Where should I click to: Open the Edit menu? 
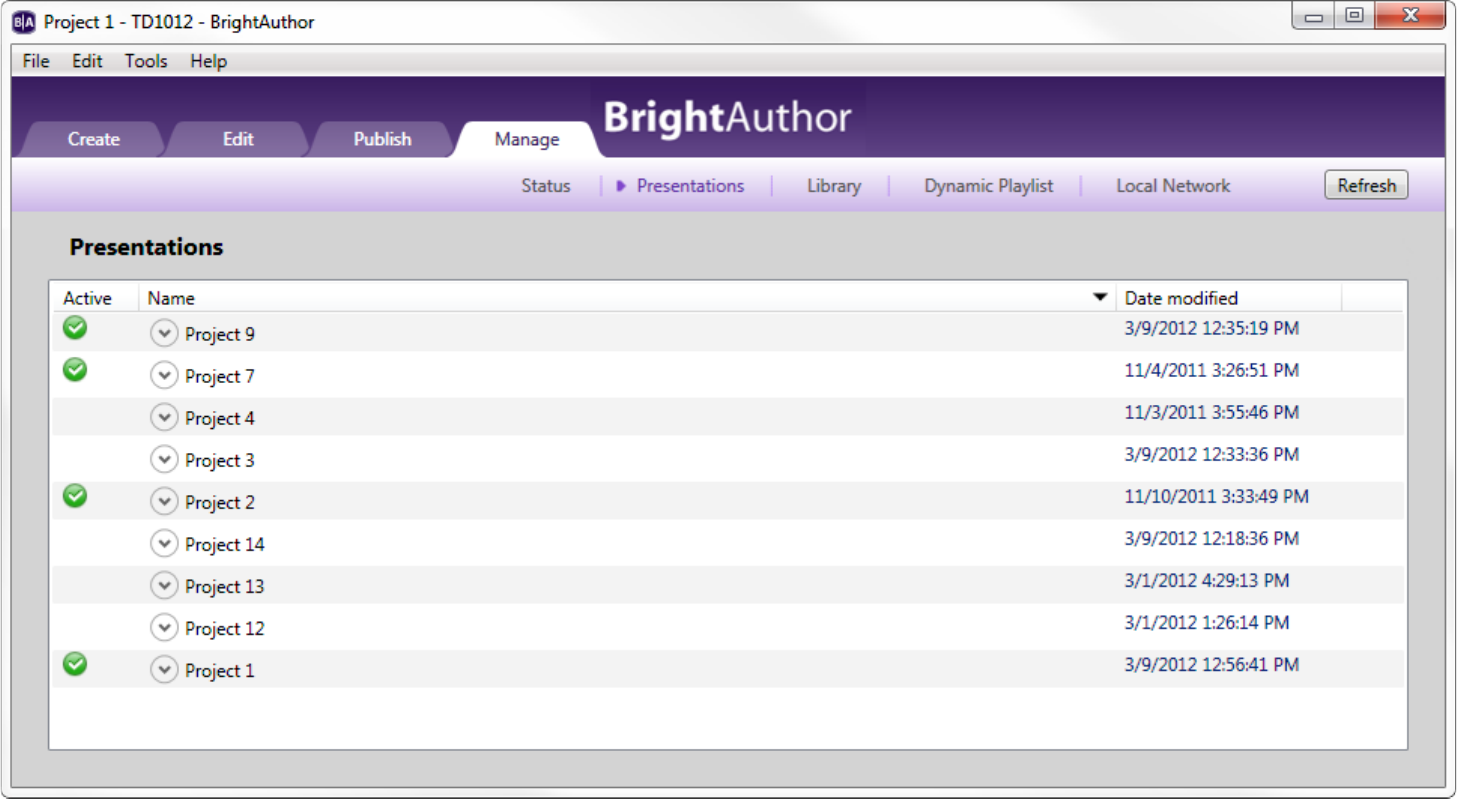pyautogui.click(x=87, y=61)
